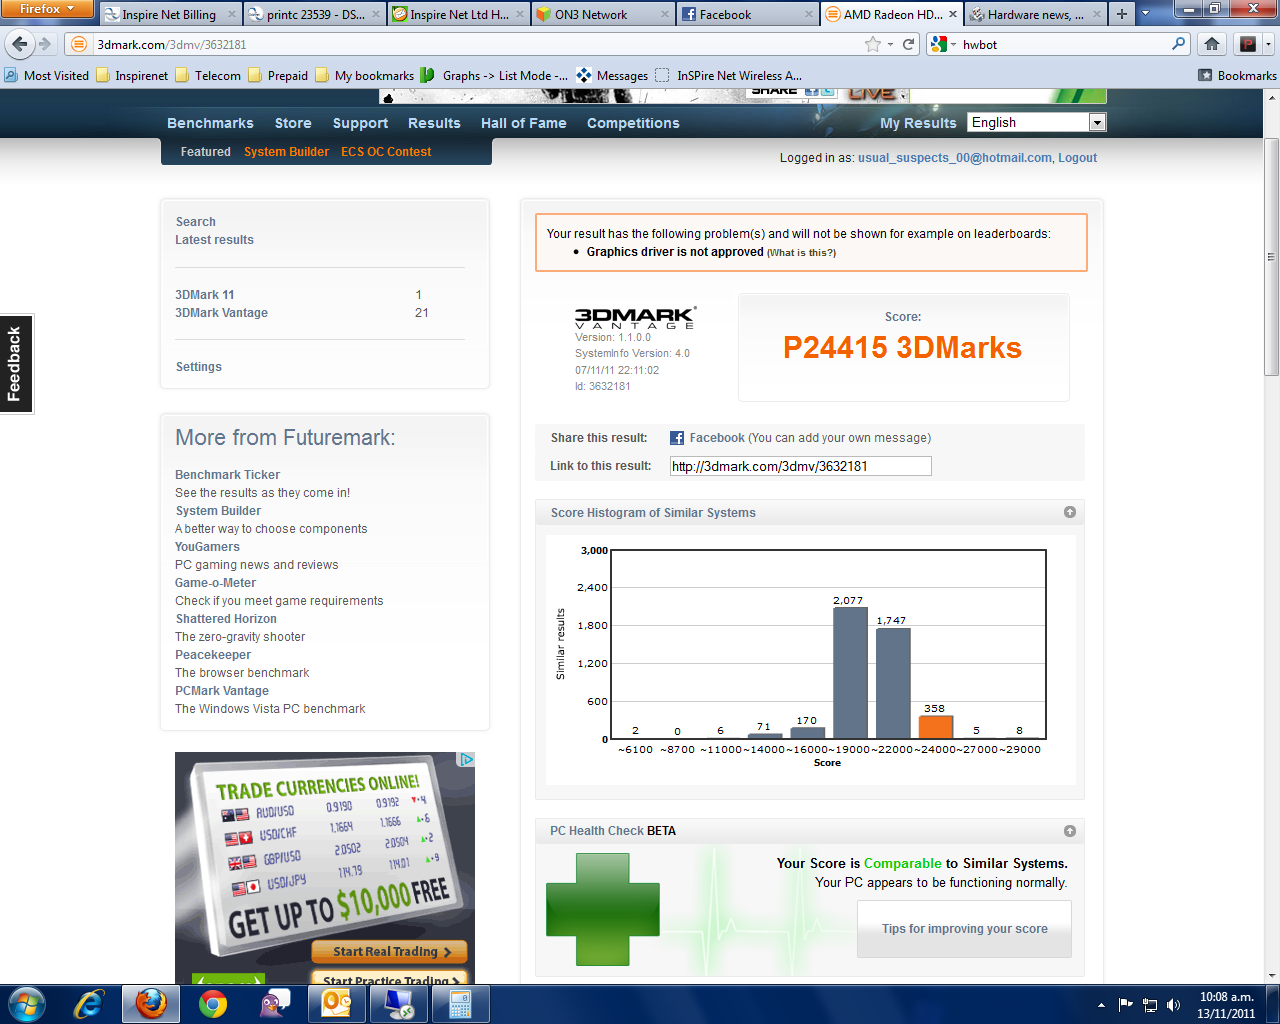The height and width of the screenshot is (1024, 1280).
Task: Click 'What is this?' driver link
Action: (801, 253)
